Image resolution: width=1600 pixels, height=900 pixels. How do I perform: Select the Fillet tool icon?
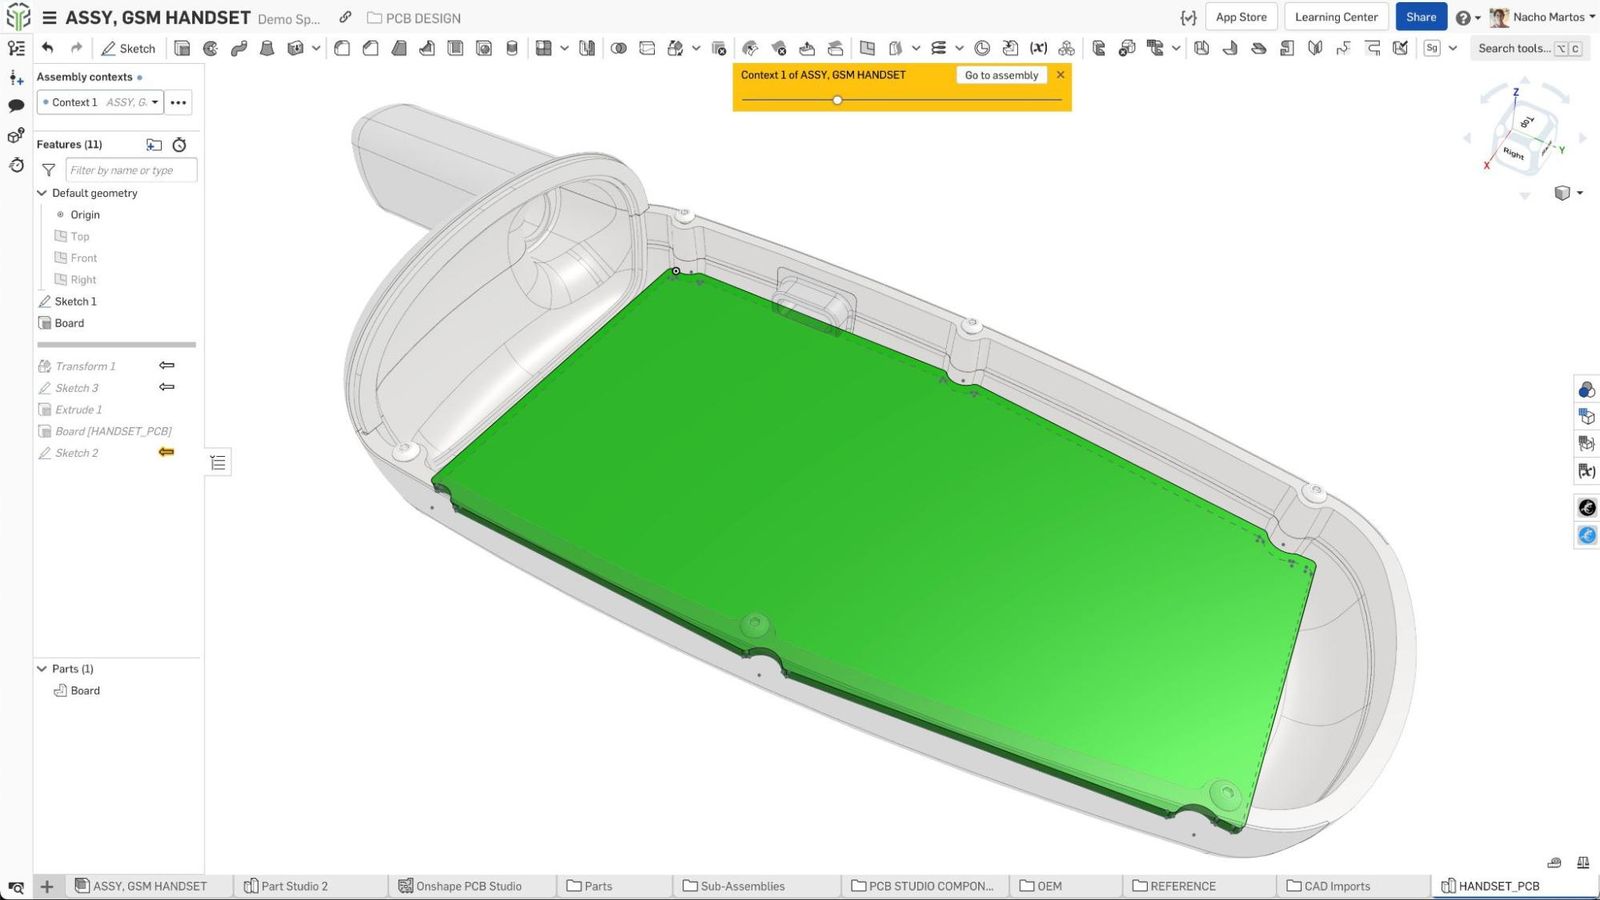click(x=342, y=48)
